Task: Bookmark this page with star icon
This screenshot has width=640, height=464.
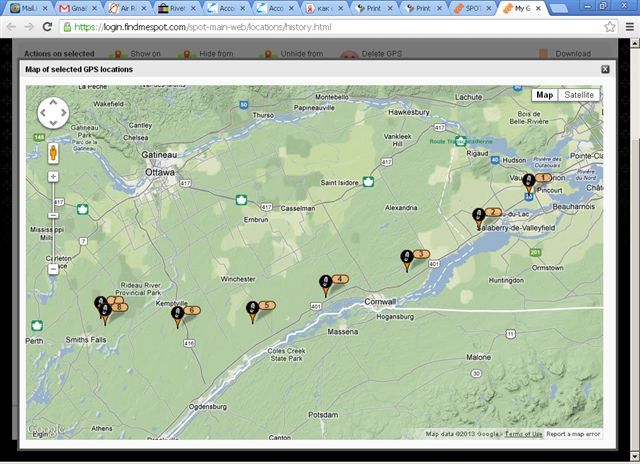Action: click(x=609, y=26)
